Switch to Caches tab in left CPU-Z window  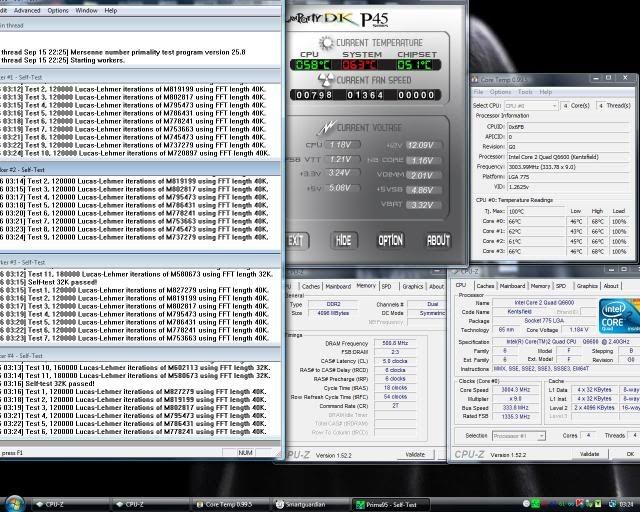[x=311, y=287]
